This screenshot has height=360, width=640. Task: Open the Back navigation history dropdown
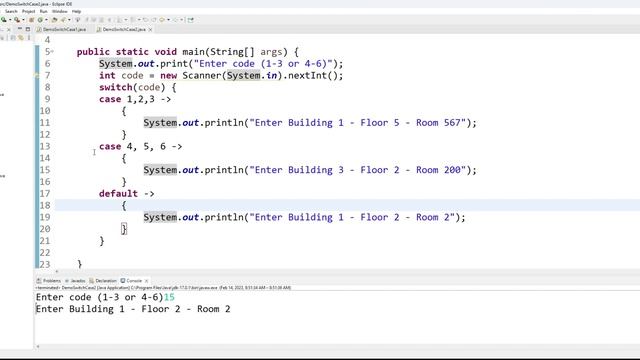point(169,20)
